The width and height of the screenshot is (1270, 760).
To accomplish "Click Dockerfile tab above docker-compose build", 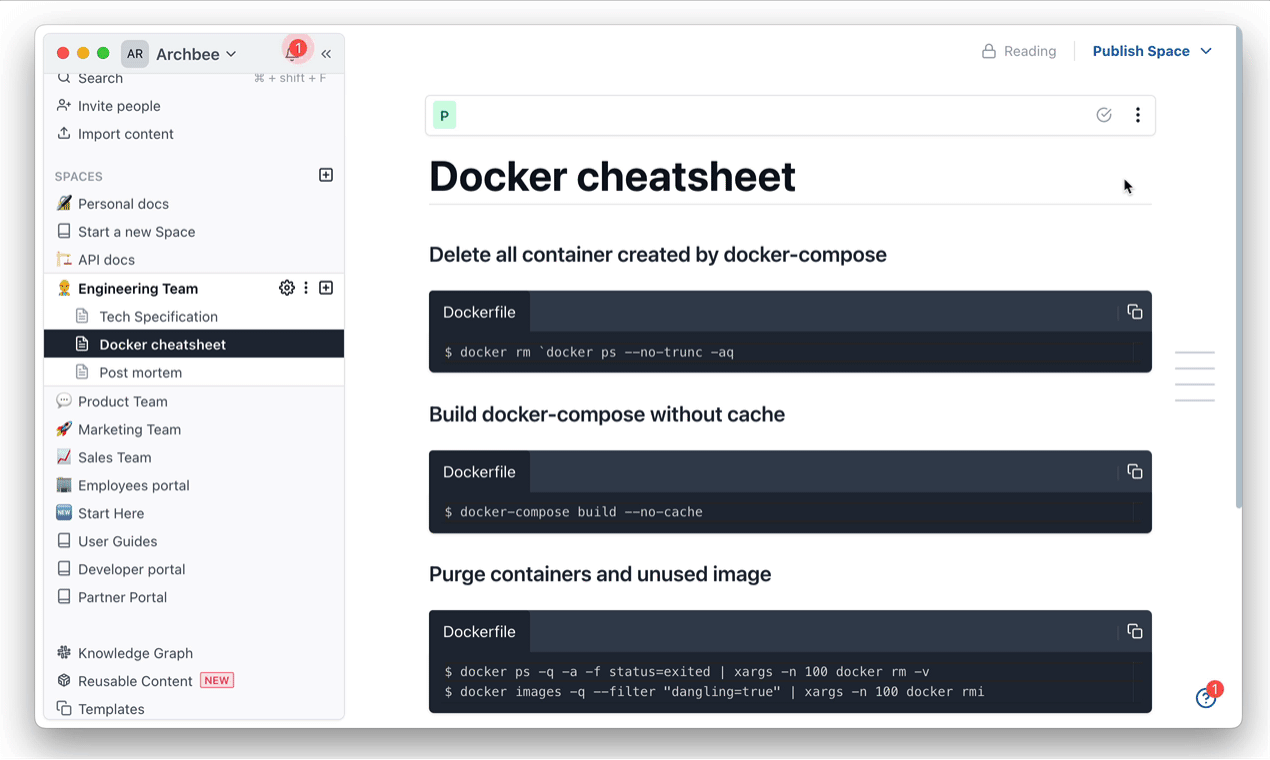I will [479, 472].
